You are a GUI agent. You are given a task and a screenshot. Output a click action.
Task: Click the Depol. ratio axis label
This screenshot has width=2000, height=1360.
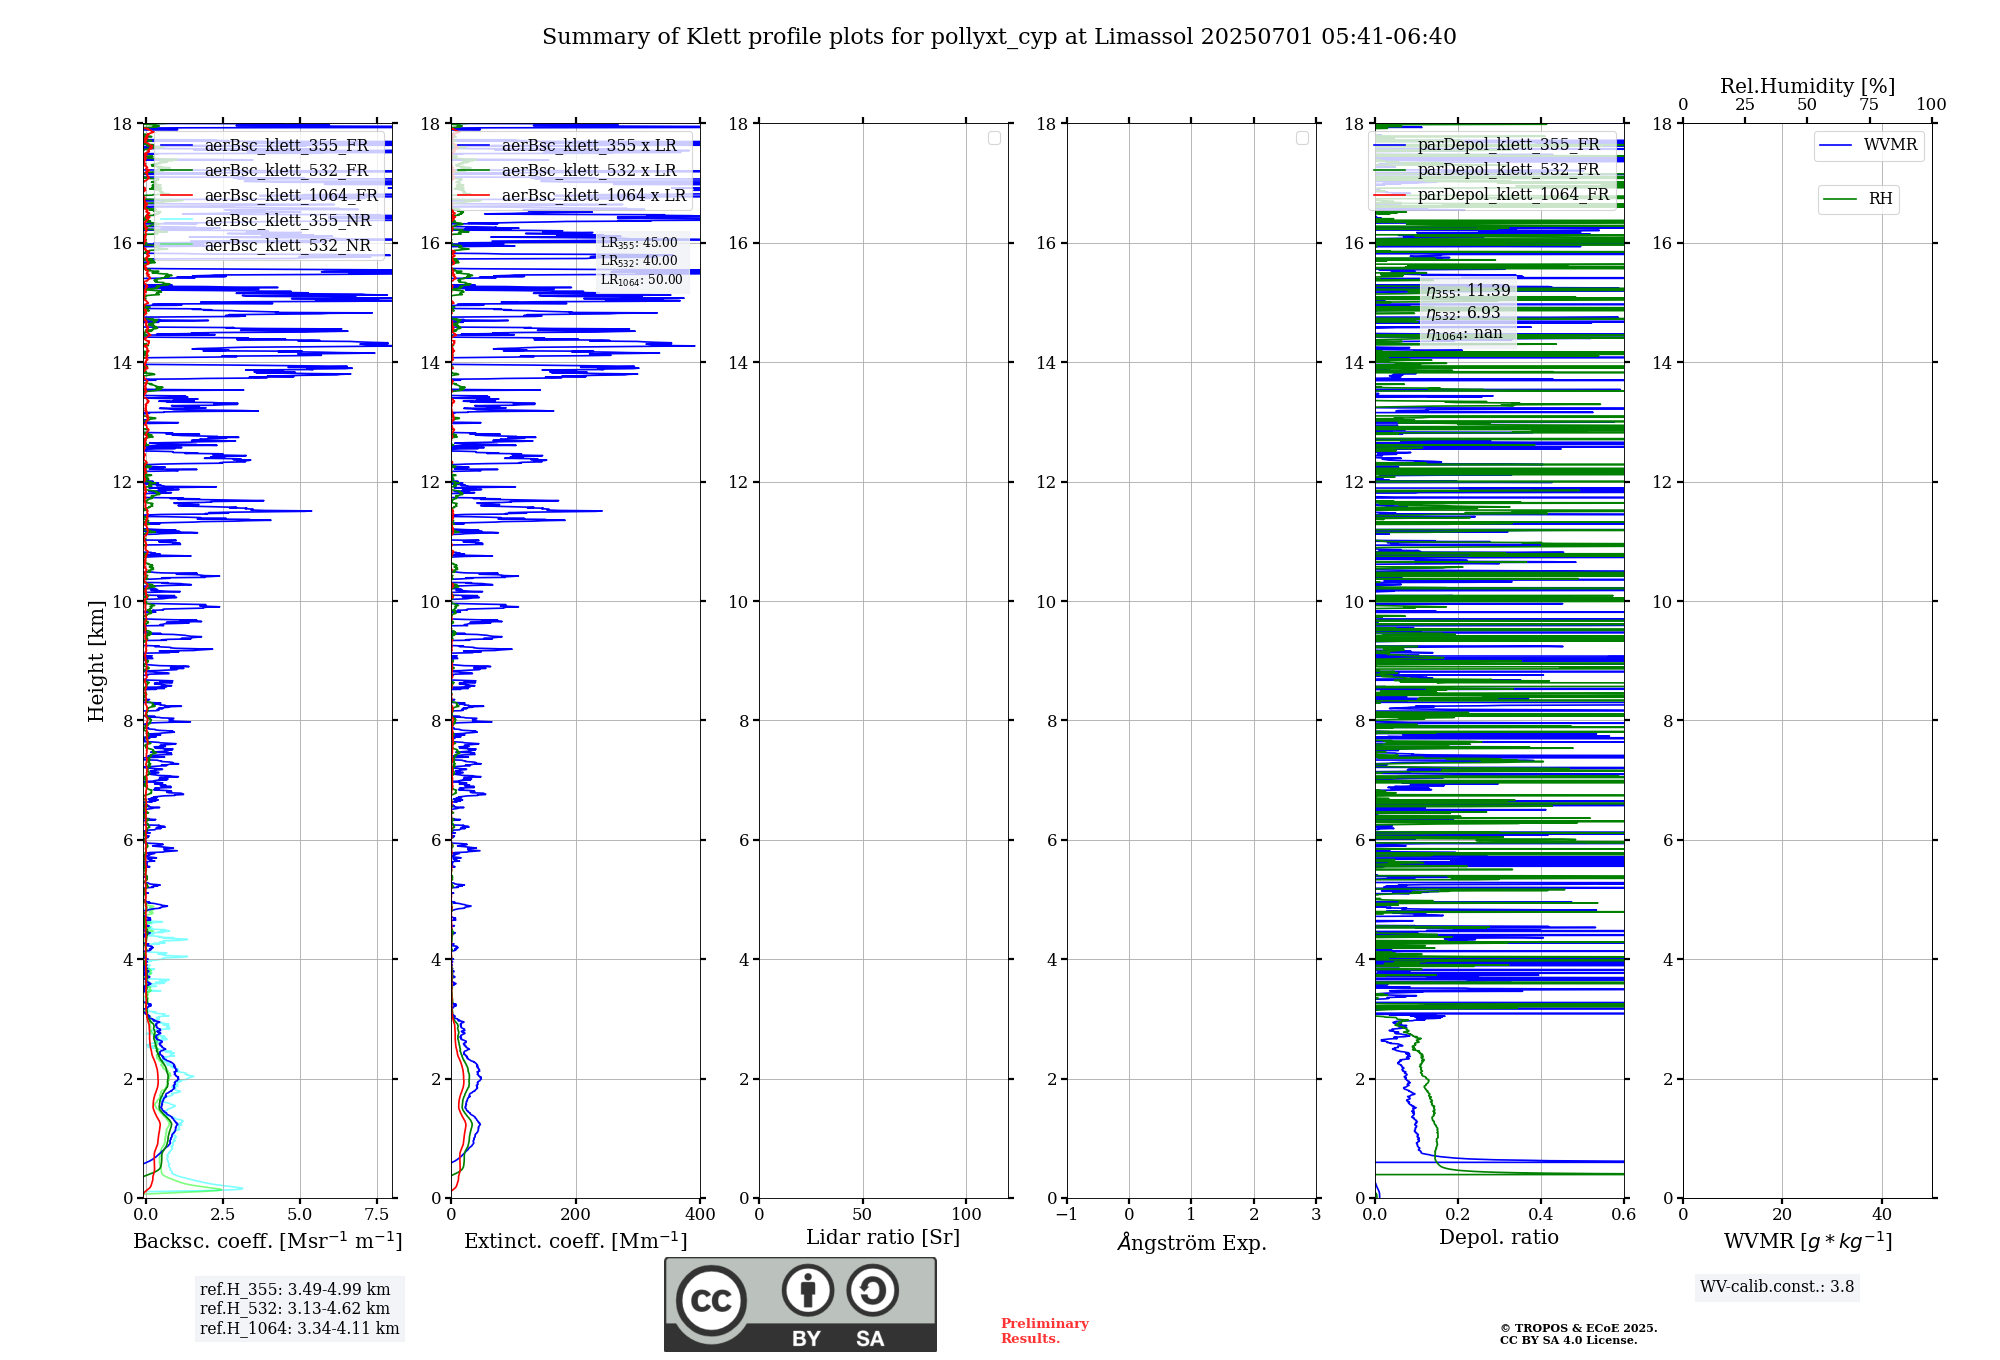1499,1238
